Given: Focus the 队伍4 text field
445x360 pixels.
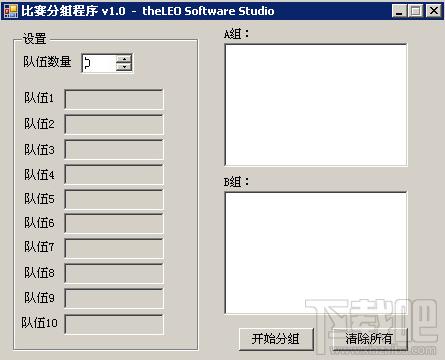Looking at the screenshot, I should click(x=114, y=174).
